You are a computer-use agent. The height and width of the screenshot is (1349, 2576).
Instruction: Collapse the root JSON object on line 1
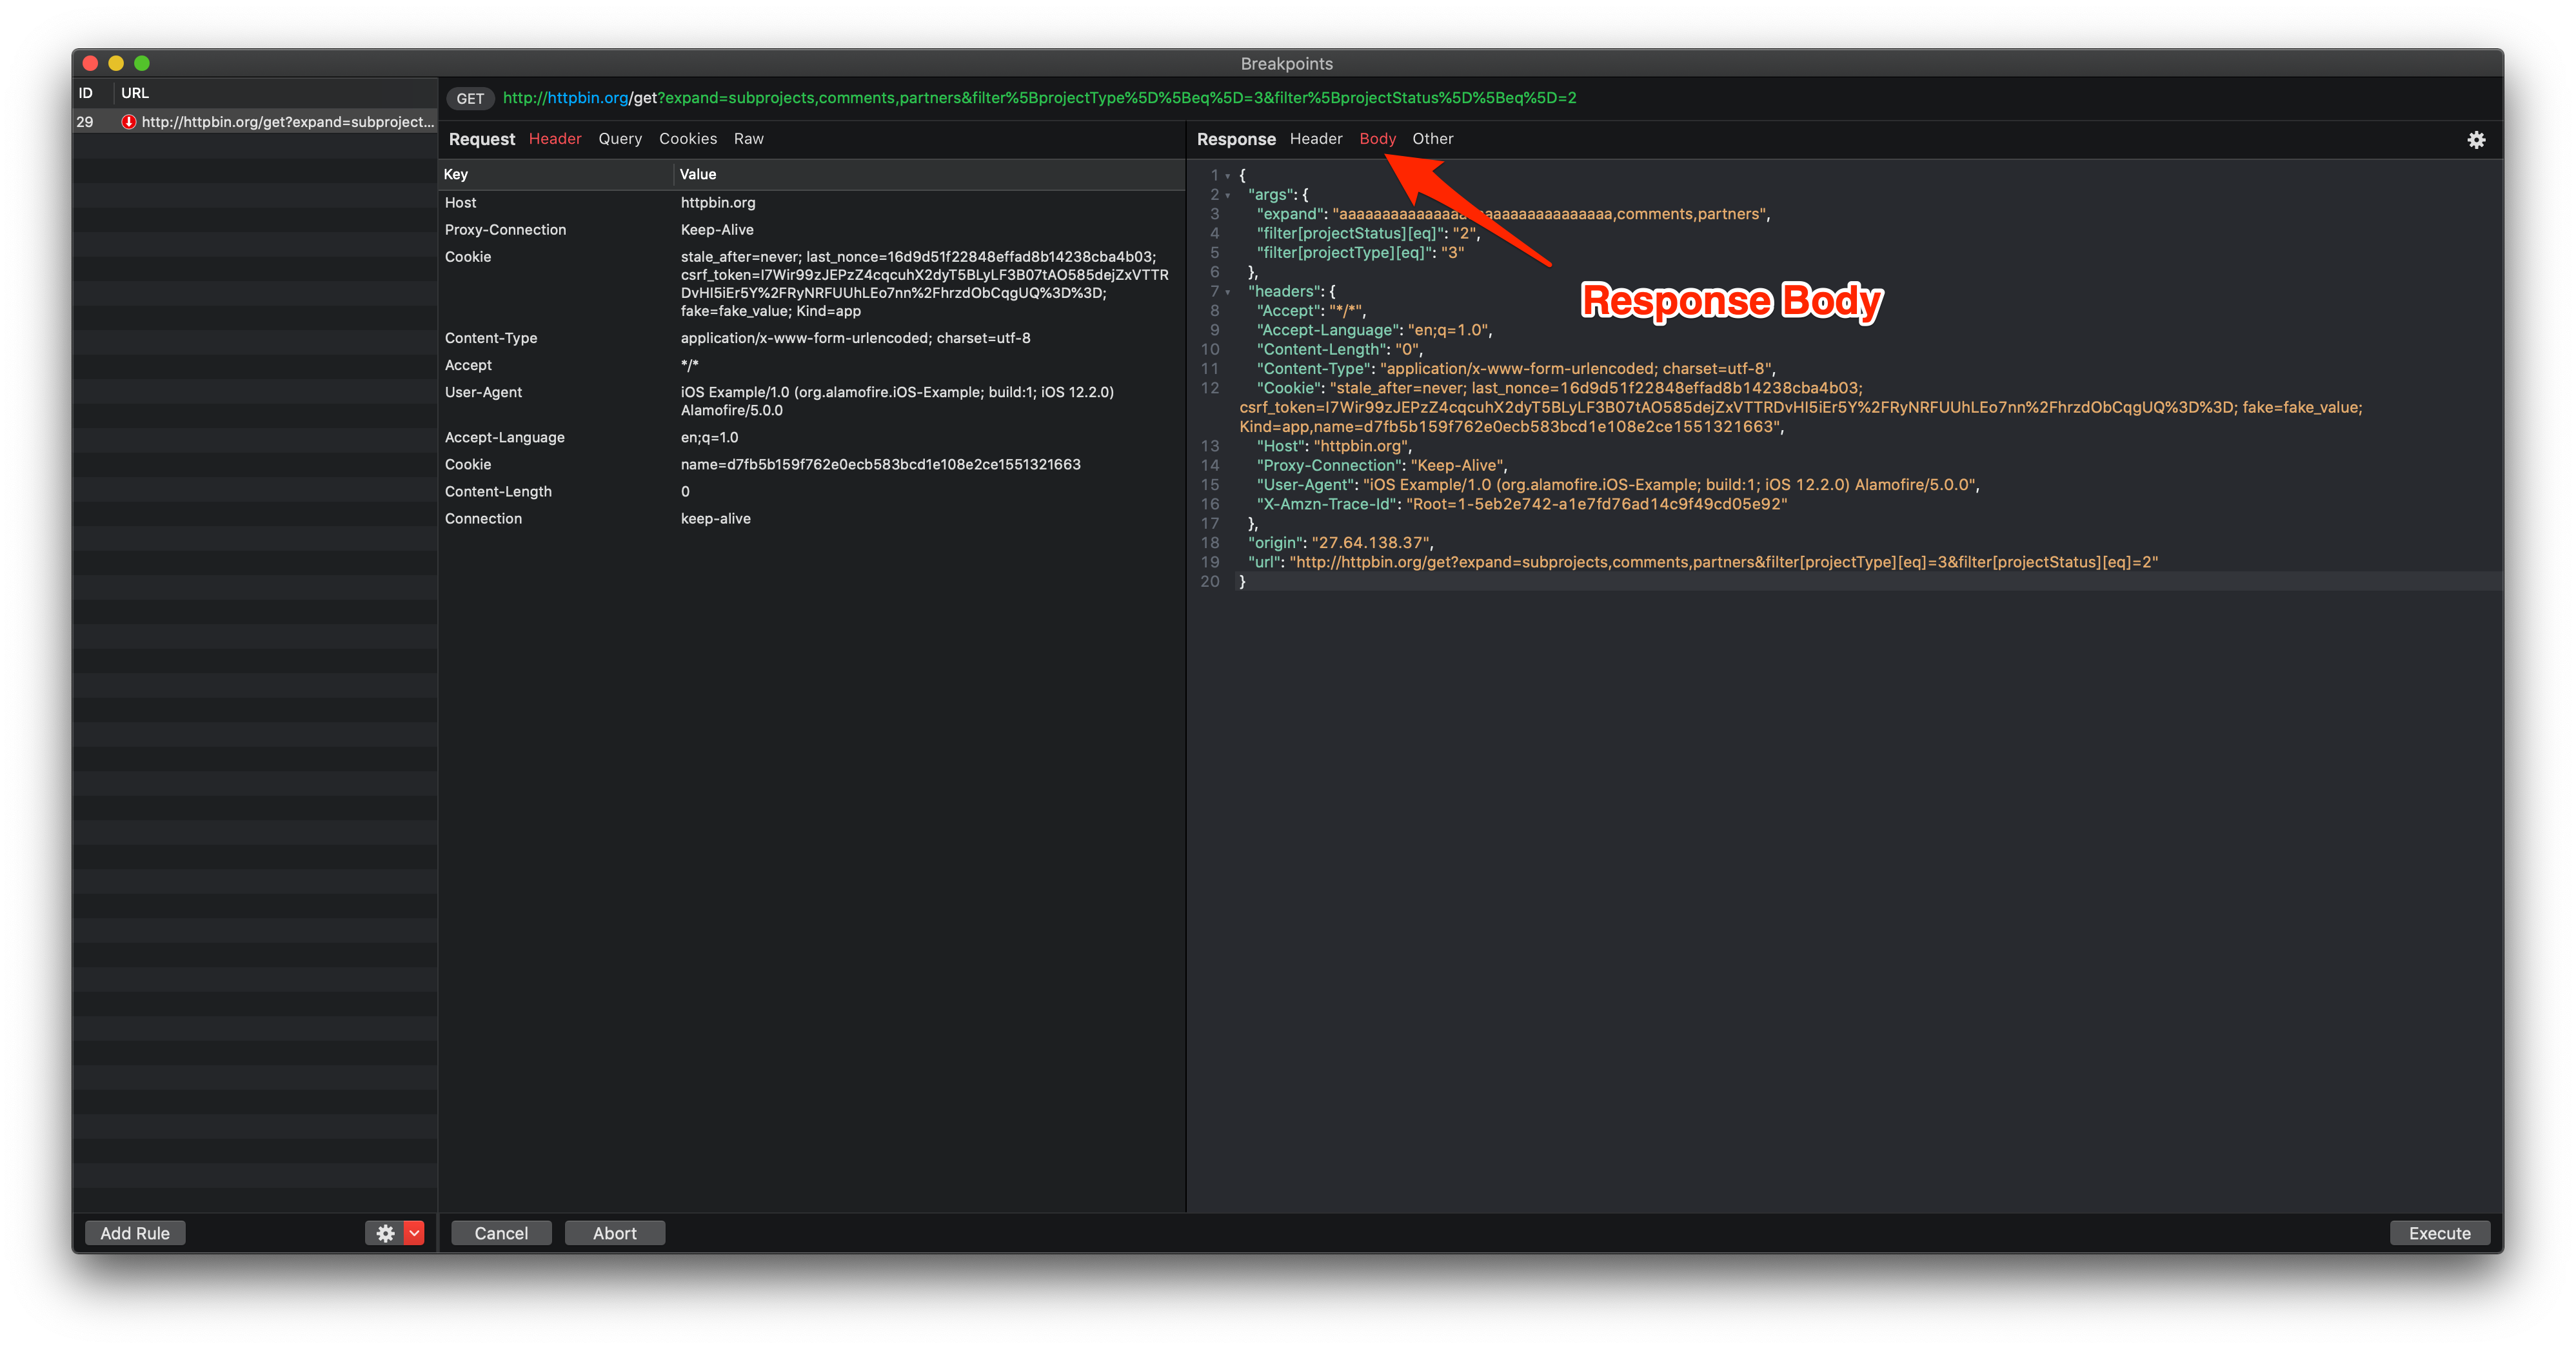point(1228,176)
